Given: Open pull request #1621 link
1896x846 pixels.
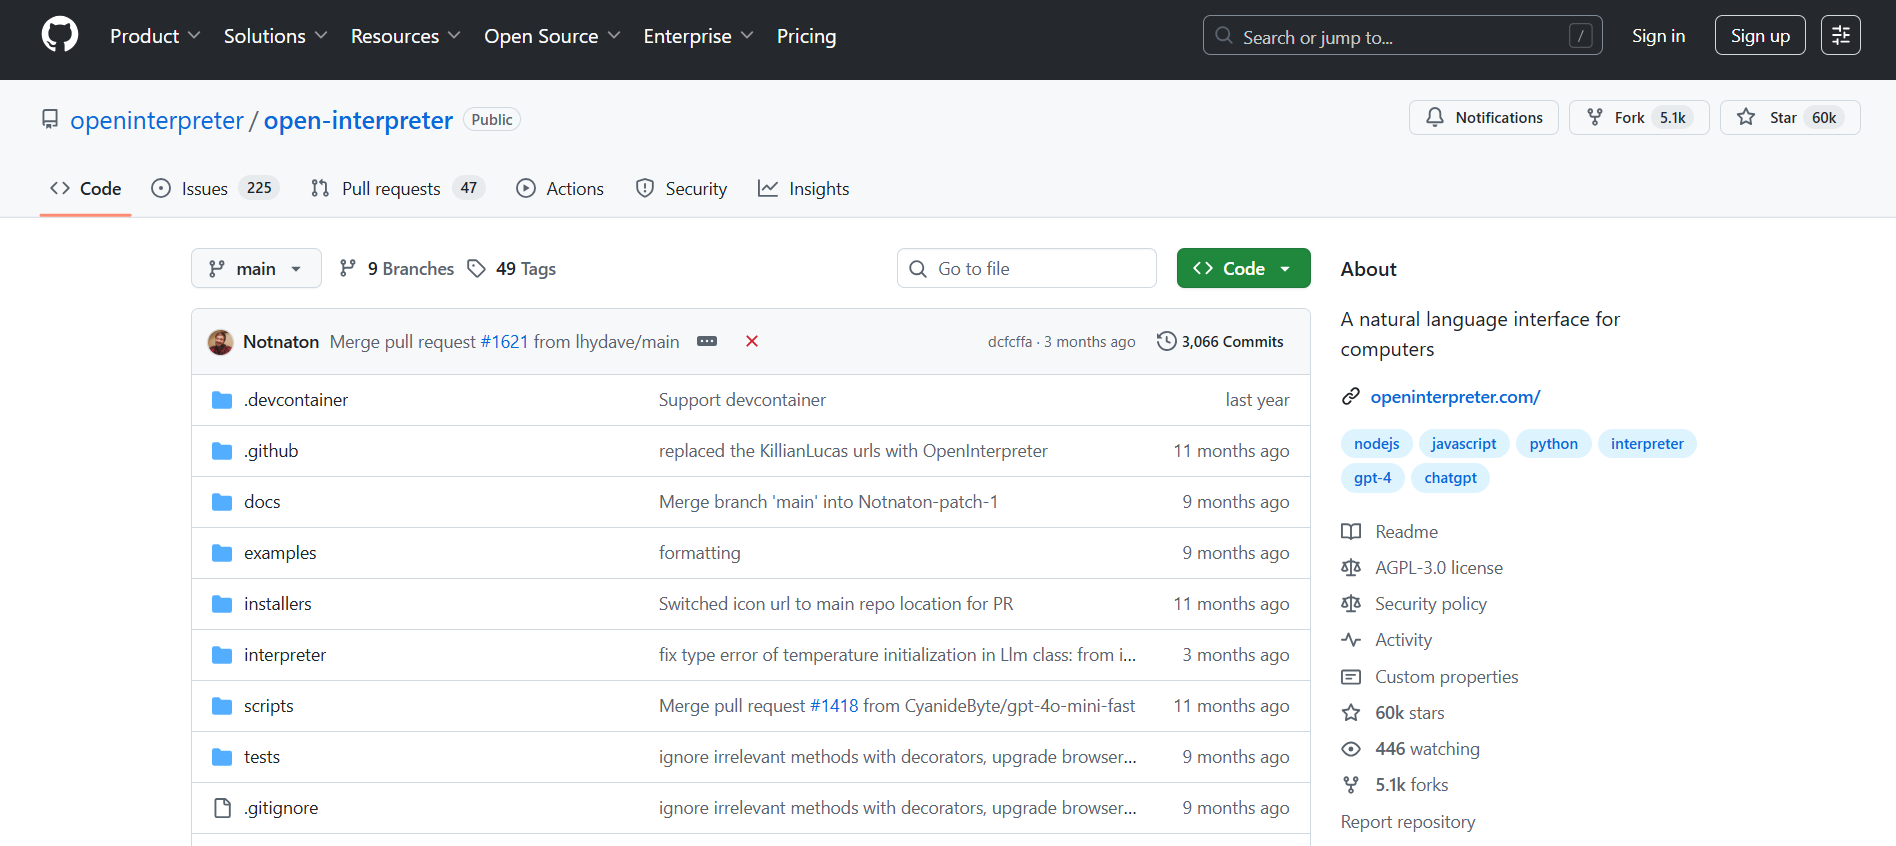Looking at the screenshot, I should tap(504, 342).
